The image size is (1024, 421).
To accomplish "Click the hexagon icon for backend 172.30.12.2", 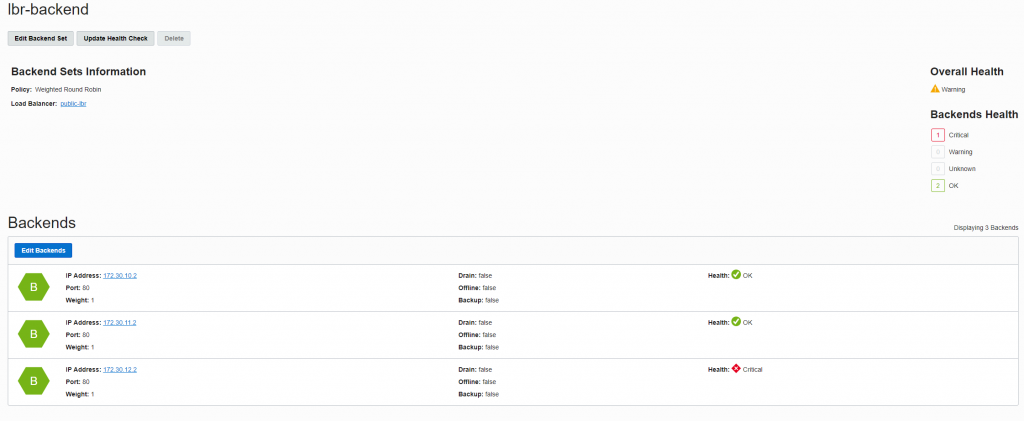I will tap(33, 381).
